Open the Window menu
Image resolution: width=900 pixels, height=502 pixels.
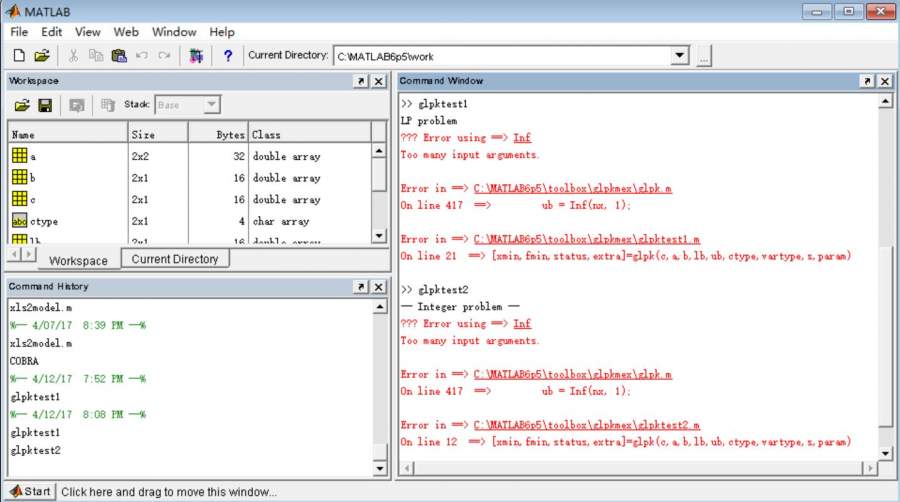174,32
